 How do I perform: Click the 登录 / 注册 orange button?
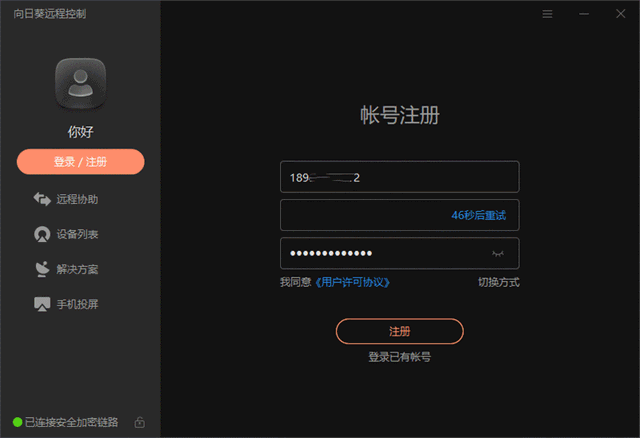tap(80, 162)
